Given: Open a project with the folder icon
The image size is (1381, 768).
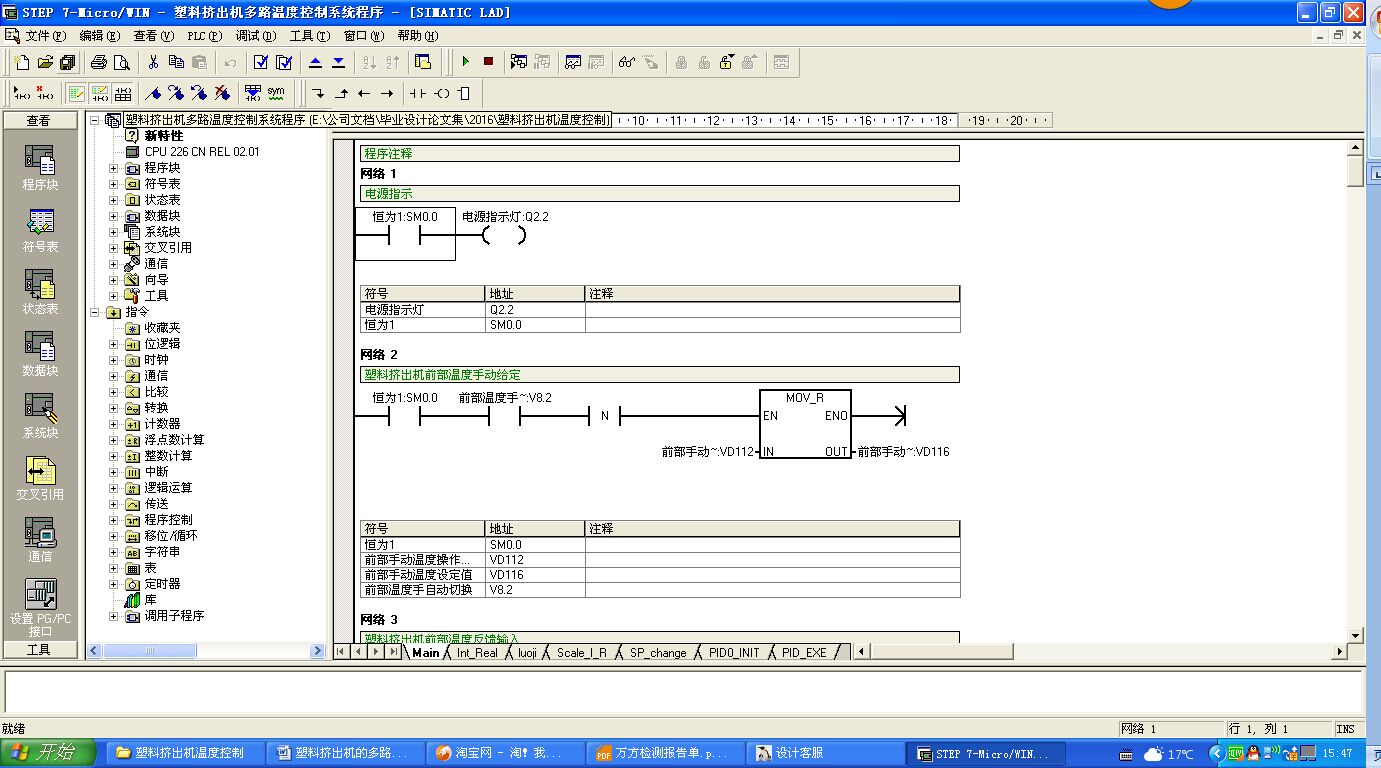Looking at the screenshot, I should [x=45, y=62].
